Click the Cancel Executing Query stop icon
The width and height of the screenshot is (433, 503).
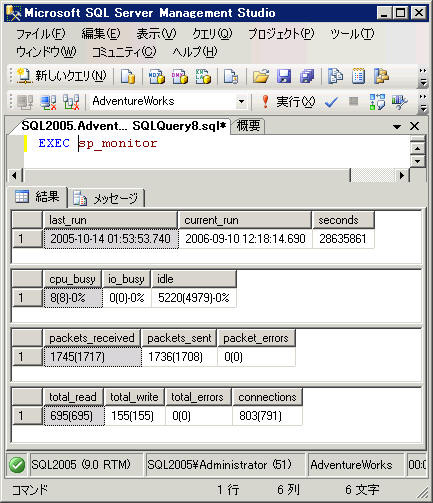tap(354, 101)
